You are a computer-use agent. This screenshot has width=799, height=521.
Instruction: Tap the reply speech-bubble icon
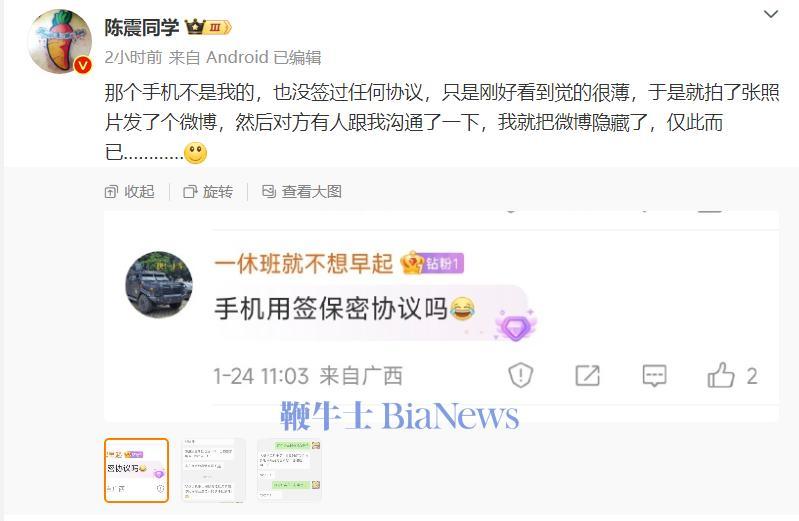[654, 376]
